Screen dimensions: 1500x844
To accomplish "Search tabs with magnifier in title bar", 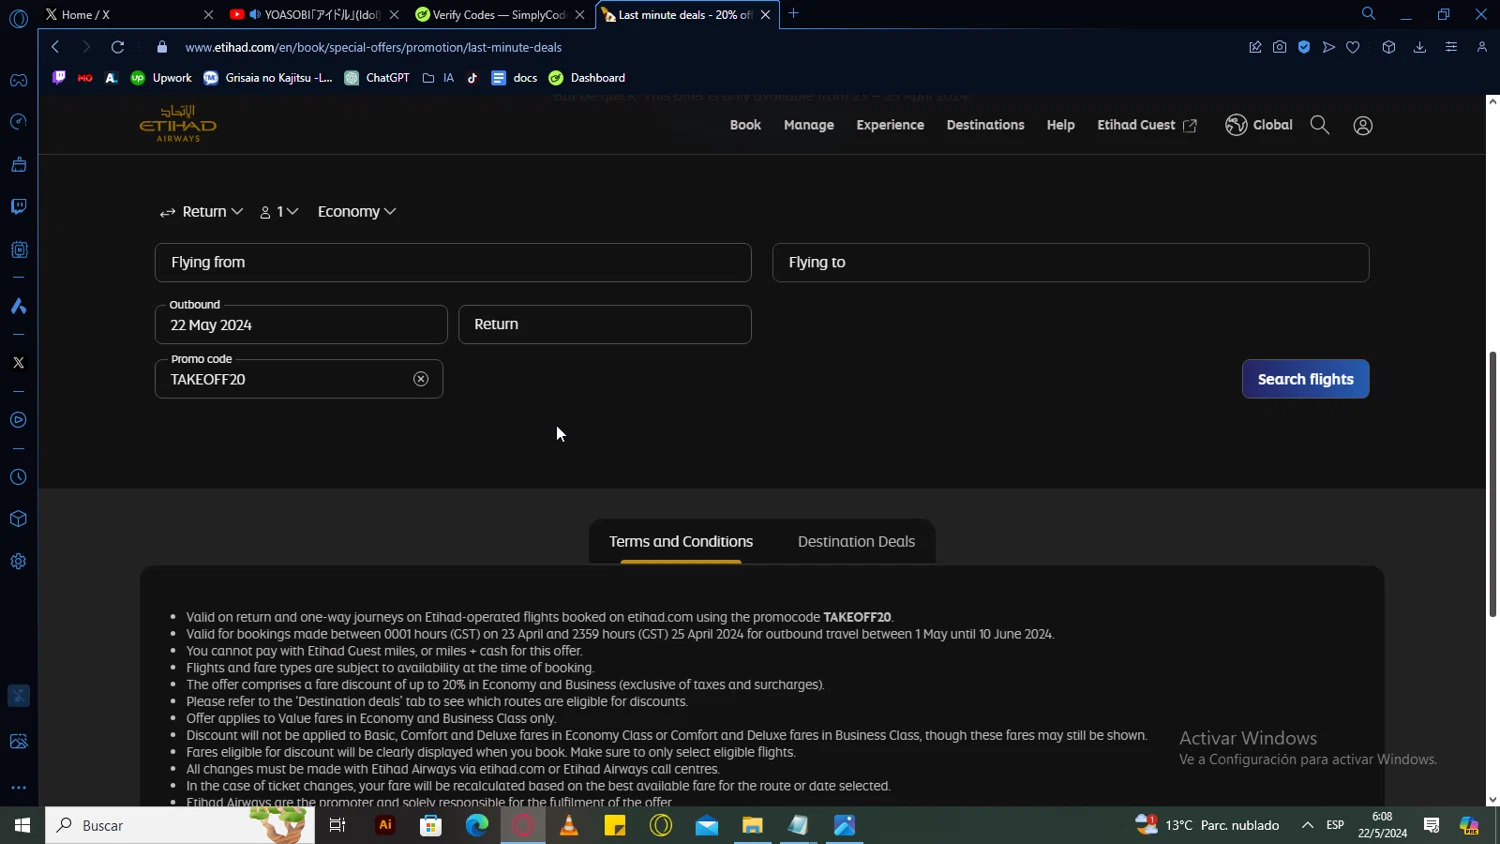I will 1368,14.
